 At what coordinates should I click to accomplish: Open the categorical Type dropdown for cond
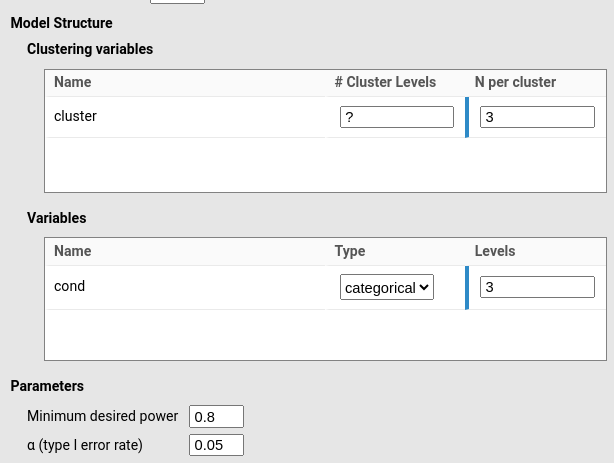(386, 287)
